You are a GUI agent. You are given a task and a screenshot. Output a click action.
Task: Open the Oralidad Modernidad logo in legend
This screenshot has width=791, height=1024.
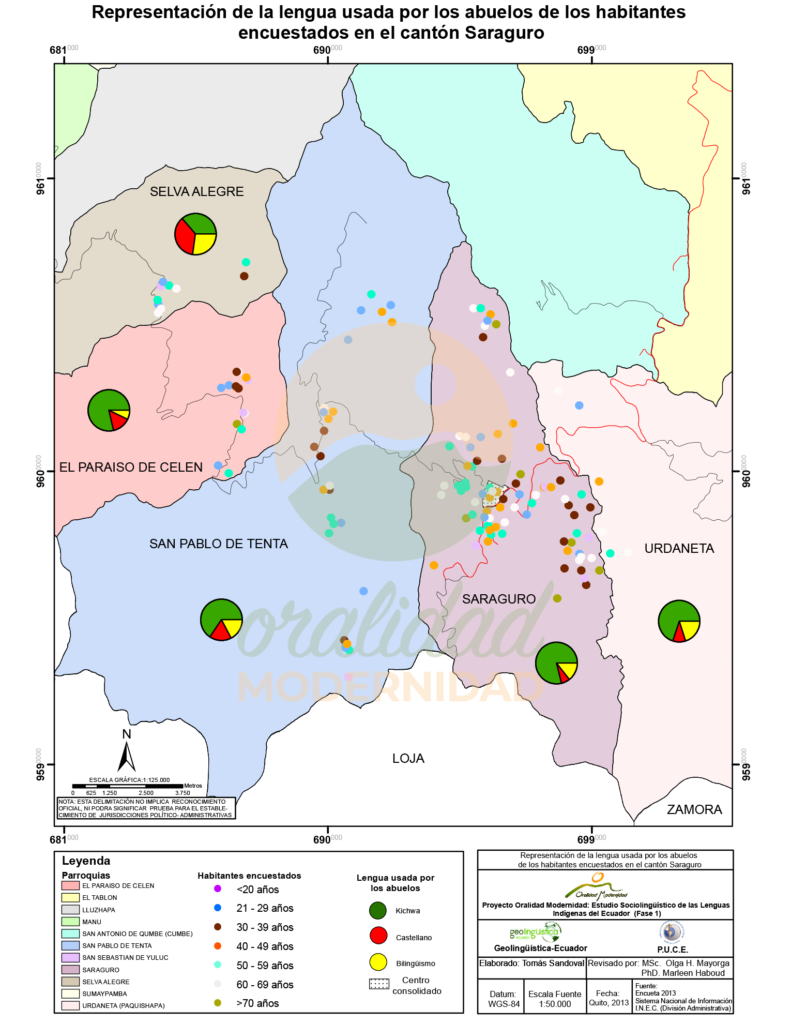(x=597, y=886)
